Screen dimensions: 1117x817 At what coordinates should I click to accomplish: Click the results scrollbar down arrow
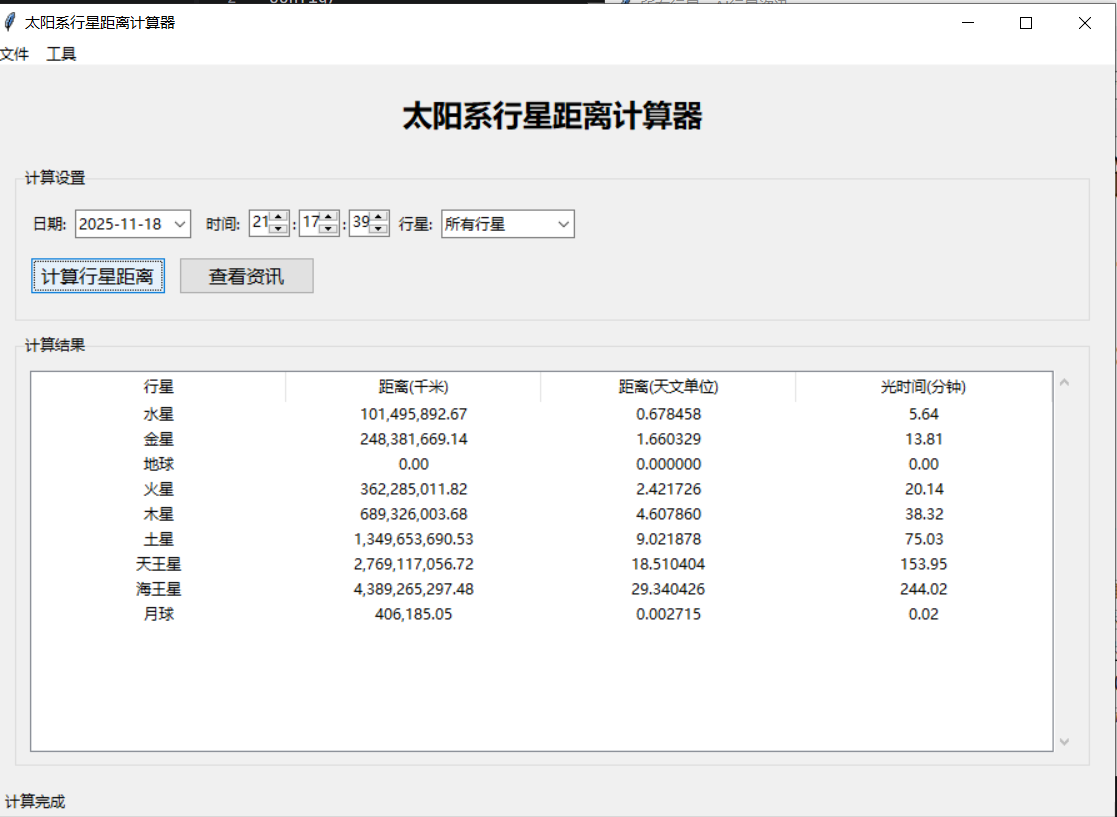click(x=1063, y=742)
